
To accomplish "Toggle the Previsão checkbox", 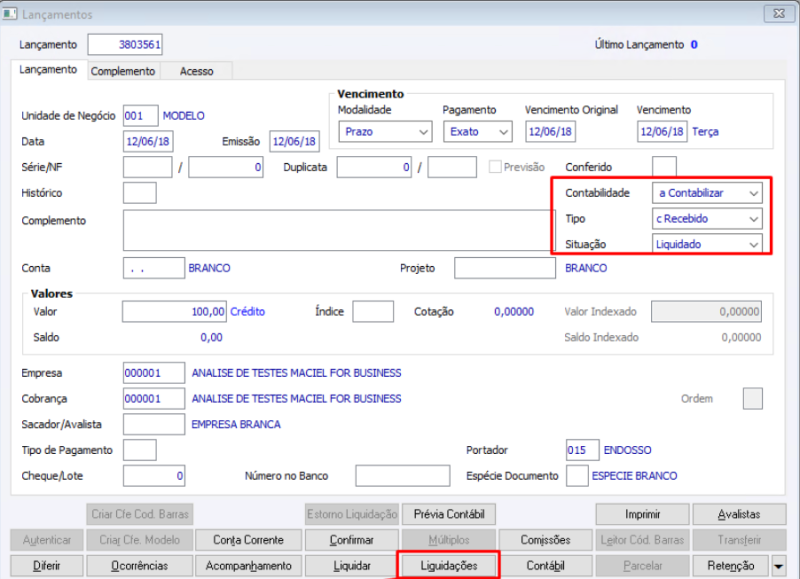I will 495,167.
